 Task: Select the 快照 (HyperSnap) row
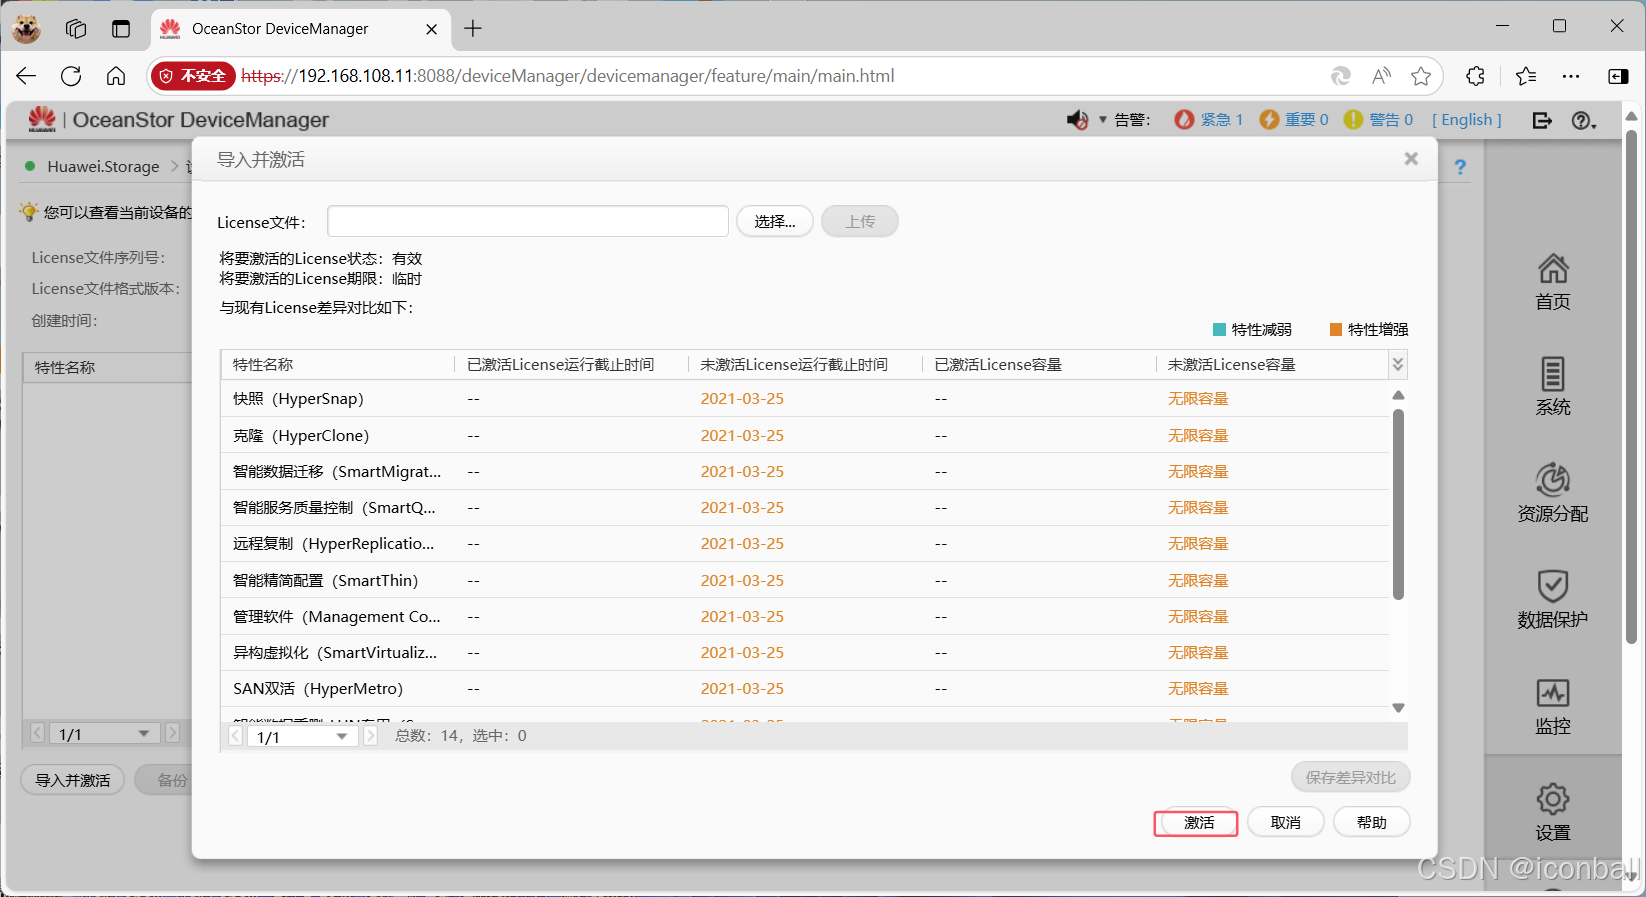(805, 399)
